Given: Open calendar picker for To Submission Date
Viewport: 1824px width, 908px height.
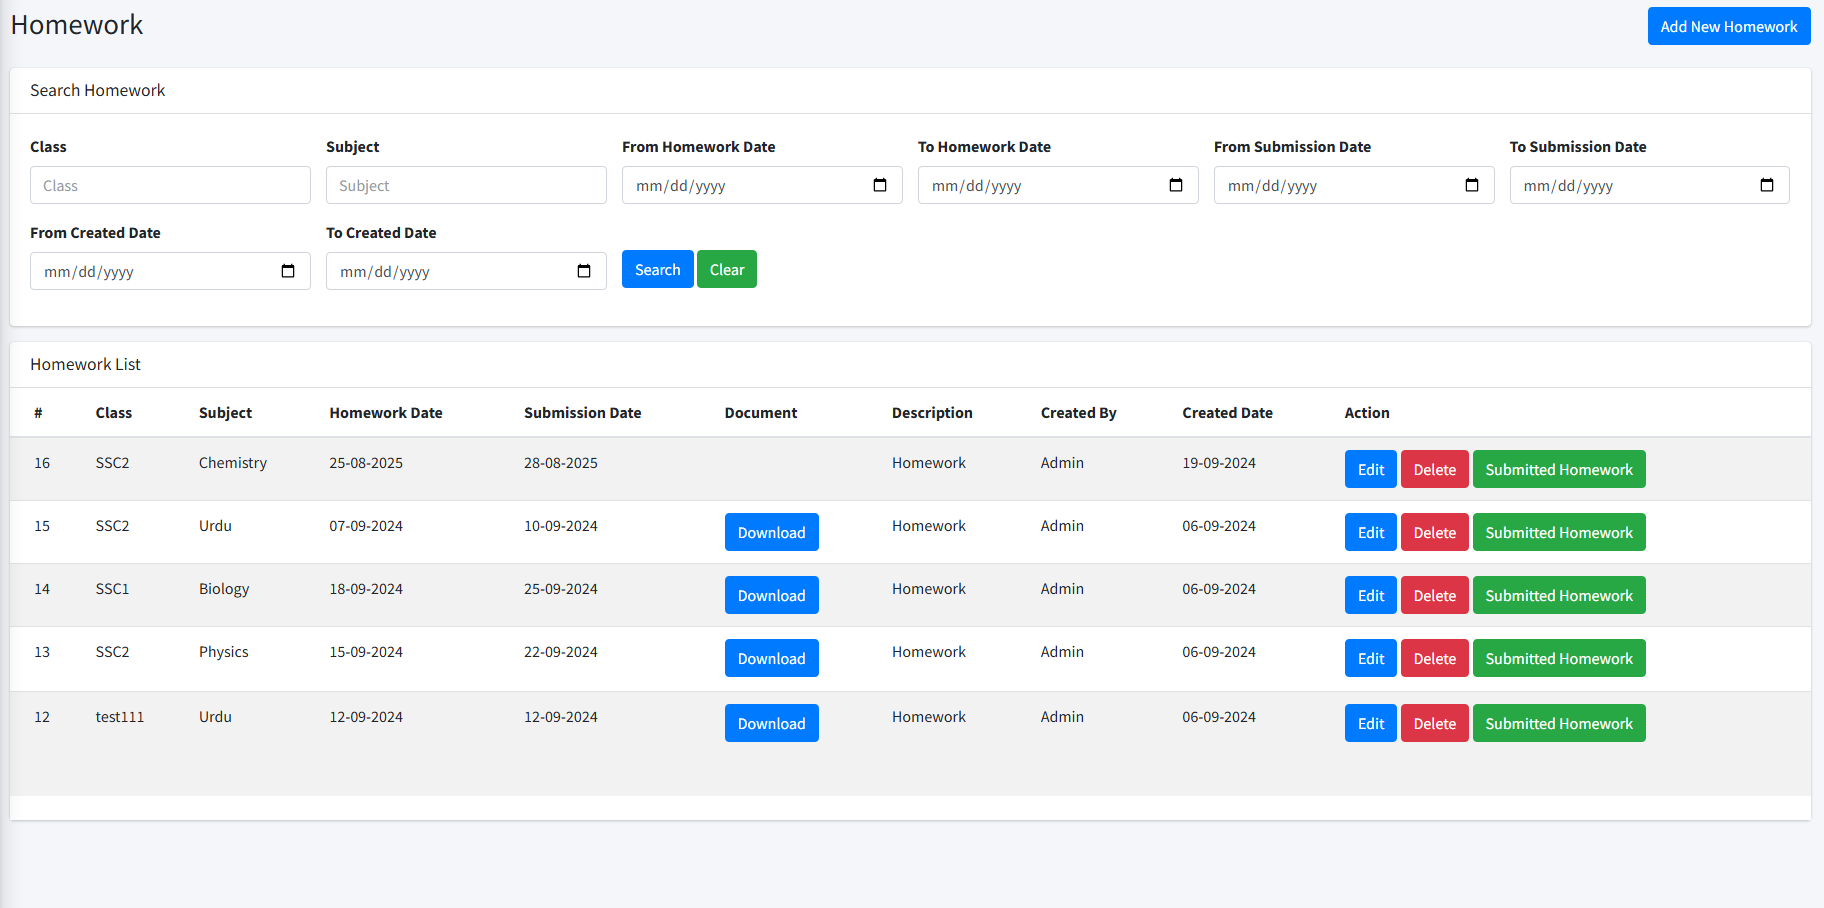Looking at the screenshot, I should (1767, 185).
